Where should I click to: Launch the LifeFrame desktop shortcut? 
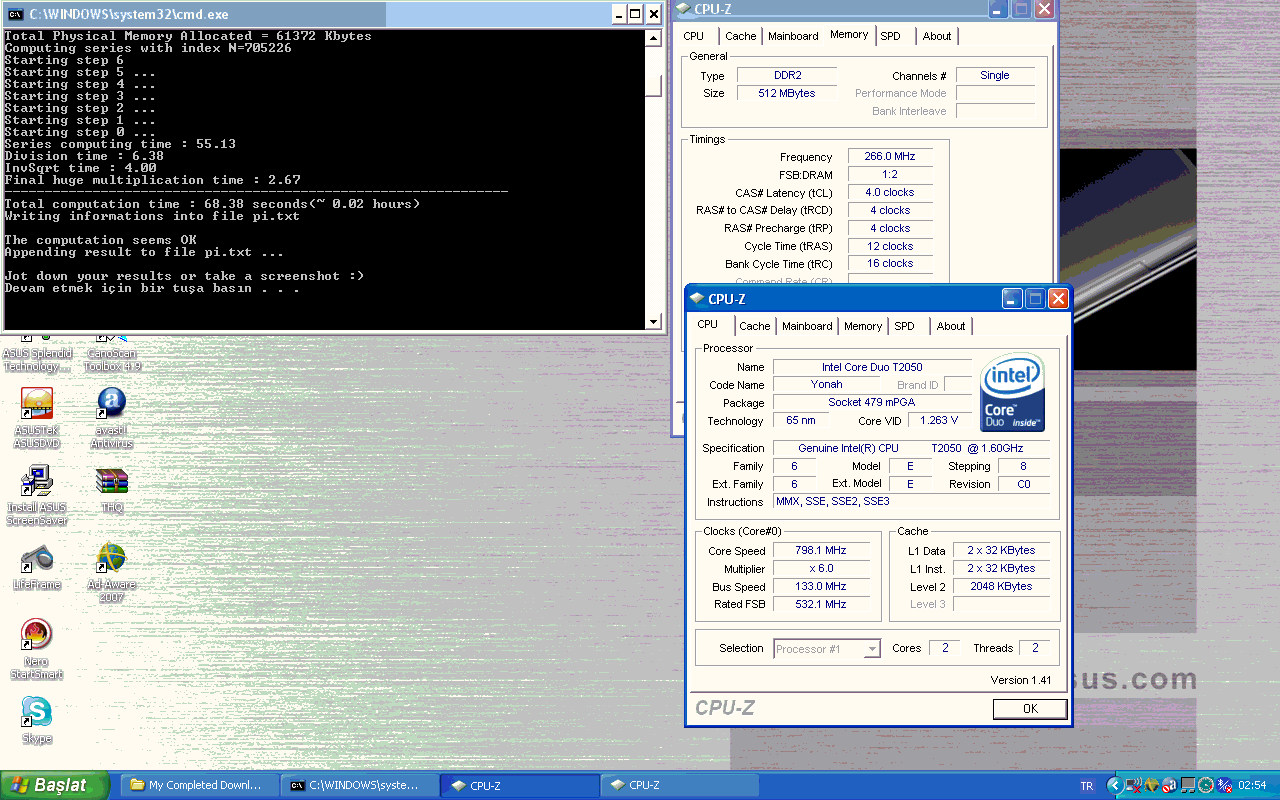(37, 567)
